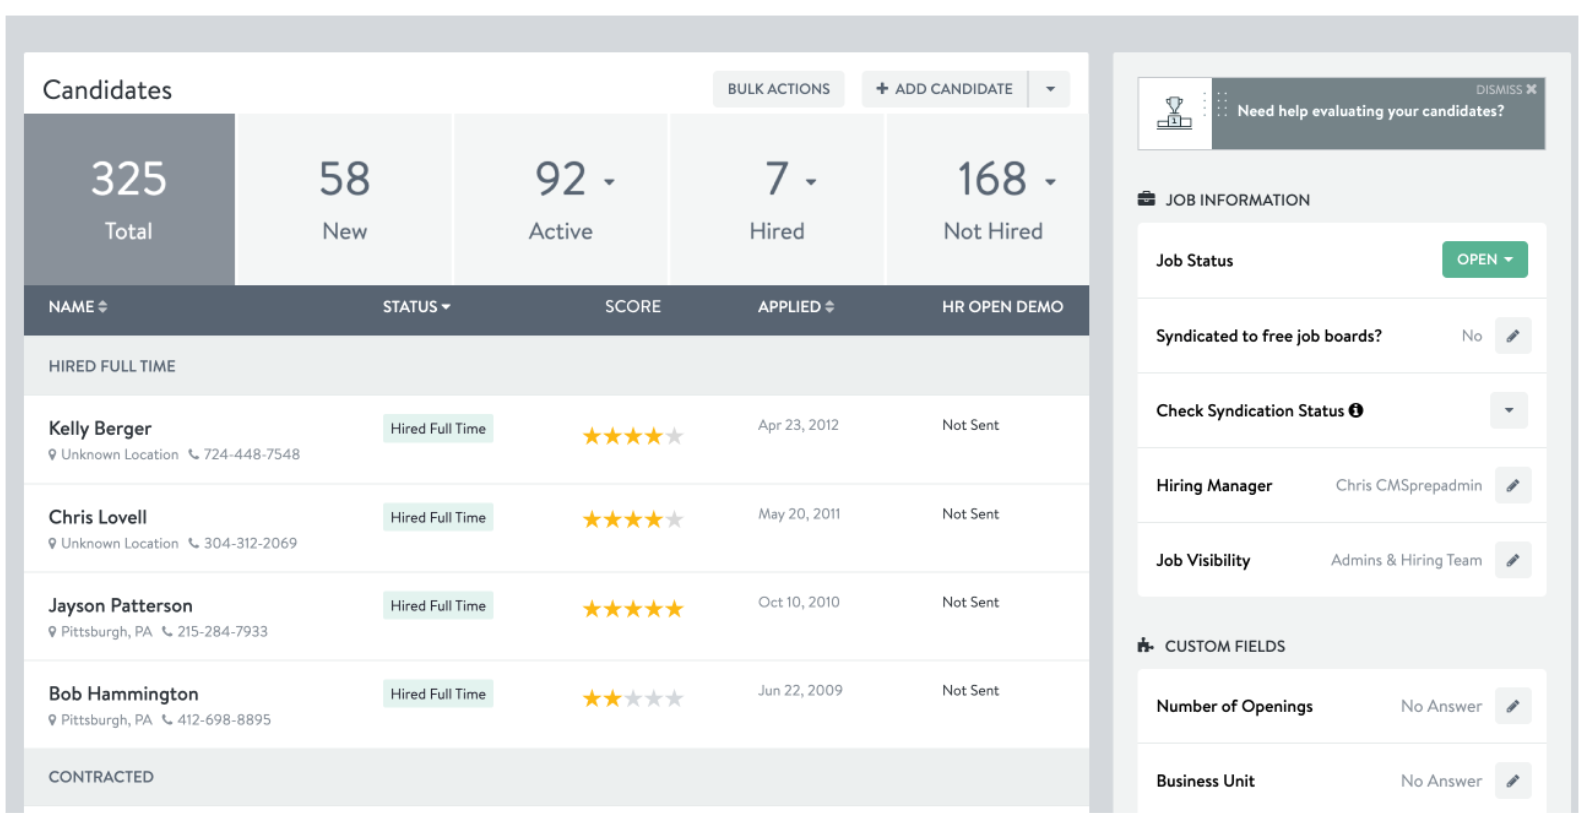Open the Hired candidates dropdown

pyautogui.click(x=811, y=182)
